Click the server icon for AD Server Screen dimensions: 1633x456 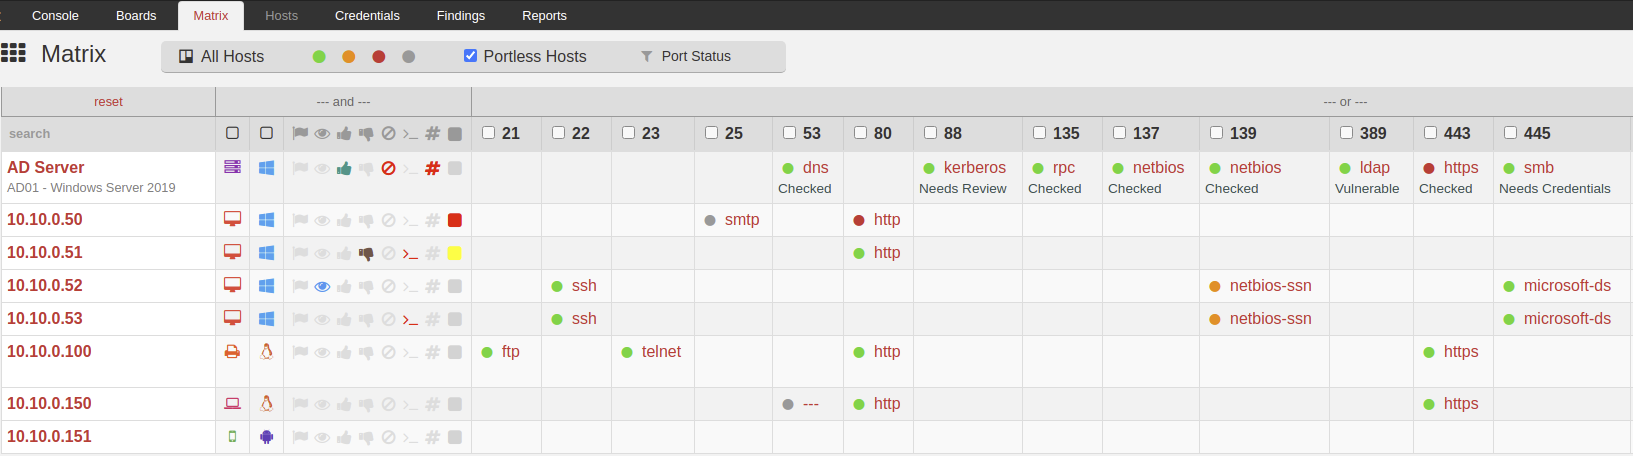232,167
